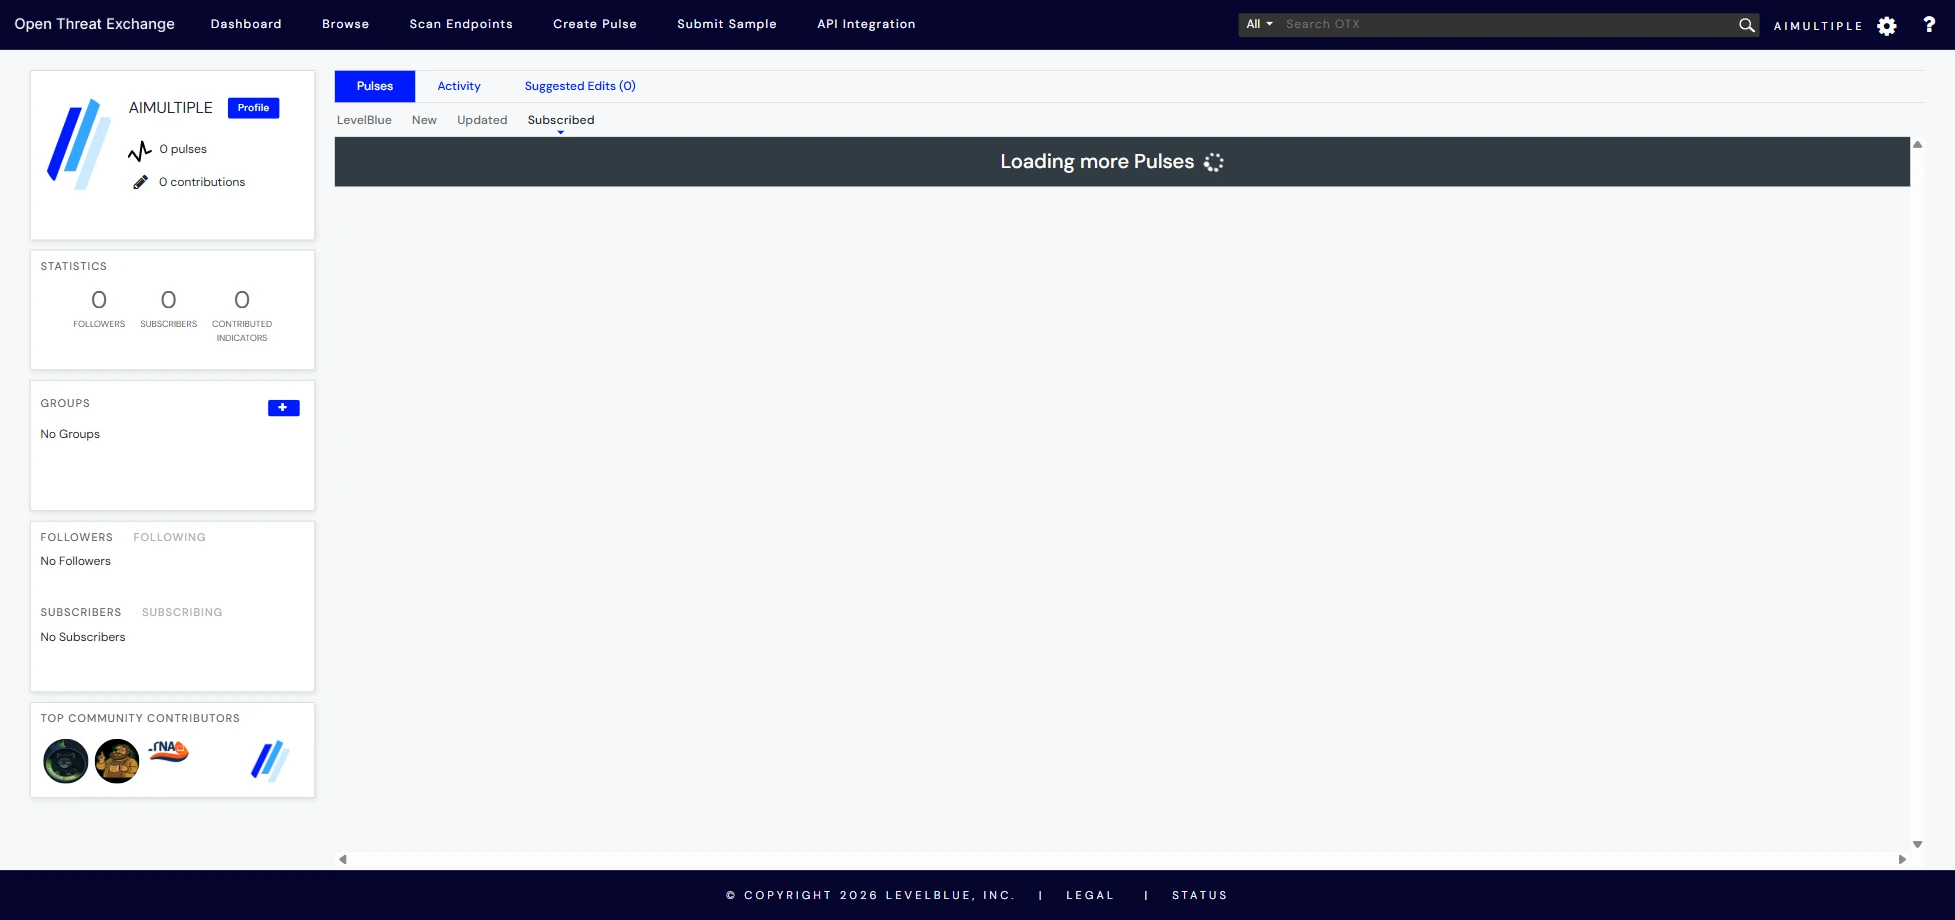Click the AIMULTIPLE profile avatar logo
The height and width of the screenshot is (920, 1955).
point(79,144)
